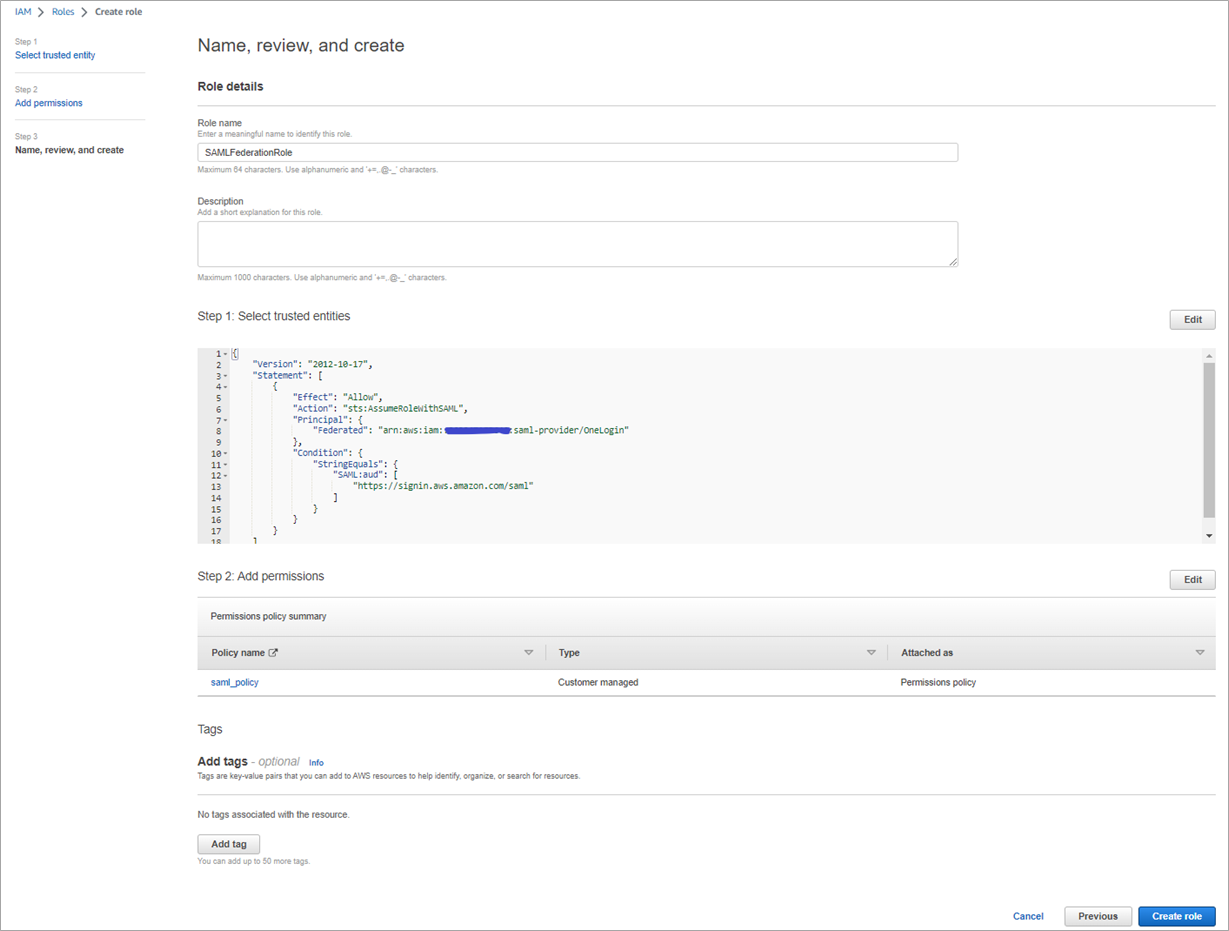1229x931 pixels.
Task: Sort by Type column arrow
Action: (871, 653)
